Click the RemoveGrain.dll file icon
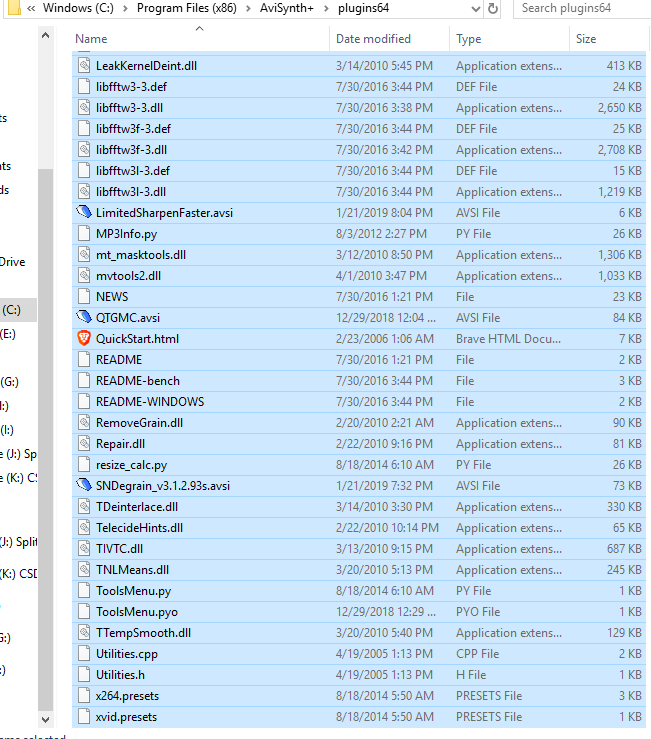 point(84,423)
